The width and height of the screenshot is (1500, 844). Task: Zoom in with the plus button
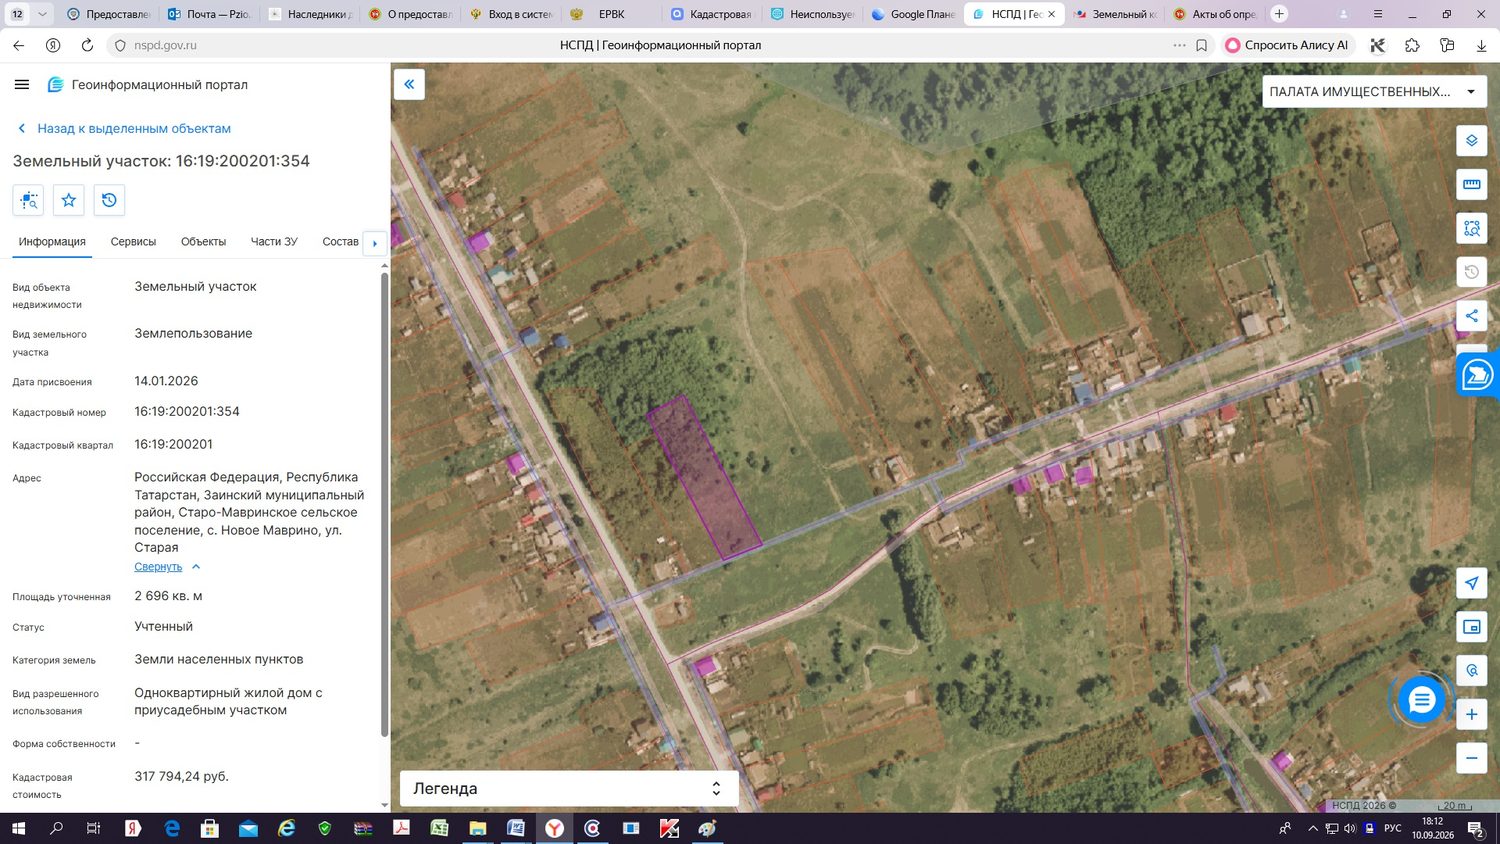pos(1472,714)
